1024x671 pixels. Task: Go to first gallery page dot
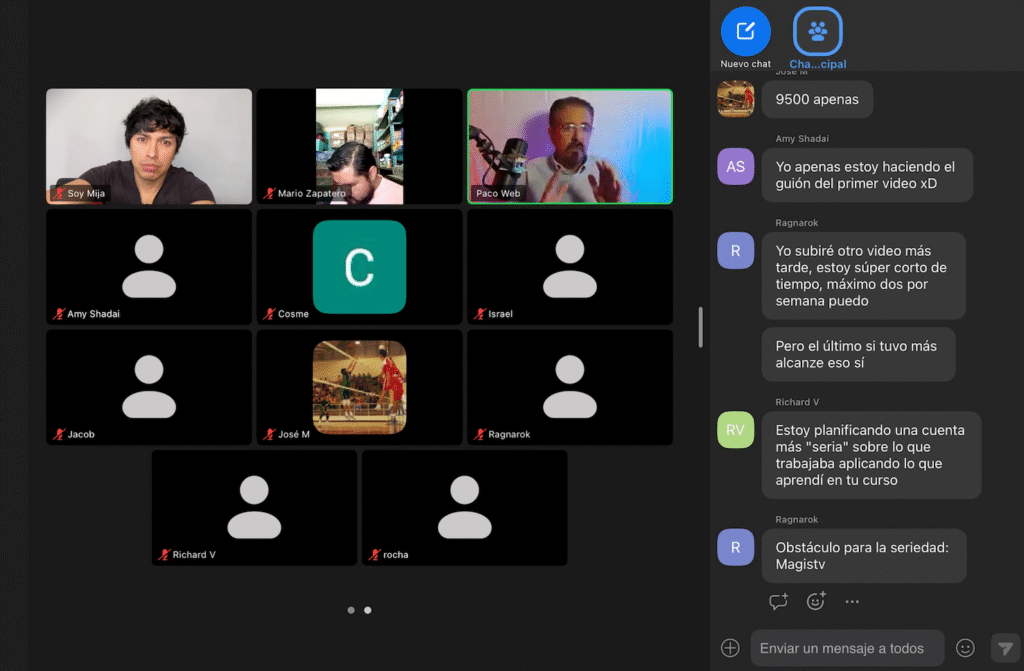coord(350,609)
